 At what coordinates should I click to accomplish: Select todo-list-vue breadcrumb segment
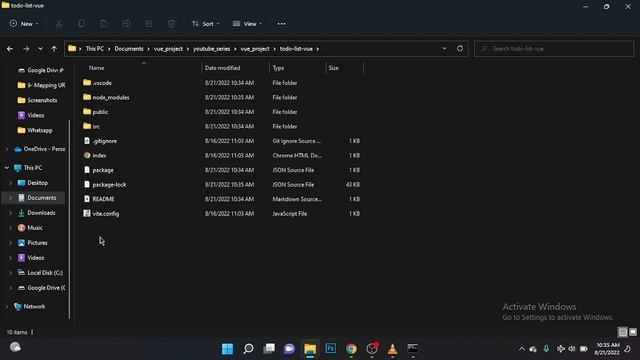(x=296, y=49)
